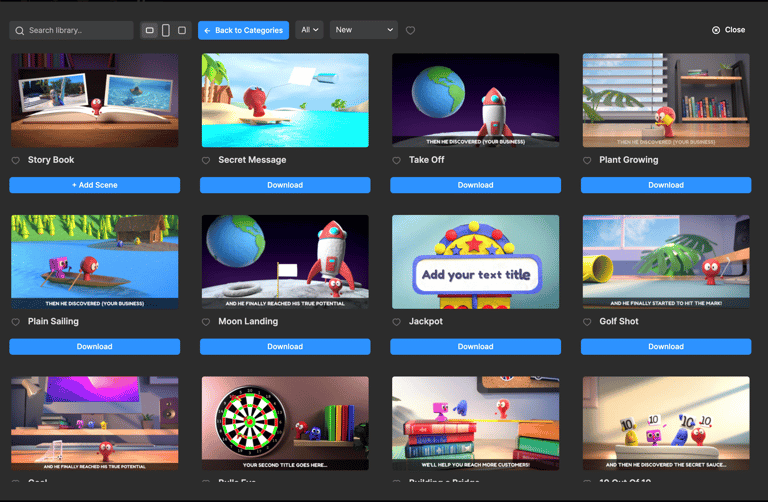Preview the Moon Landing thumbnail
Viewport: 768px width, 502px height.
click(285, 262)
